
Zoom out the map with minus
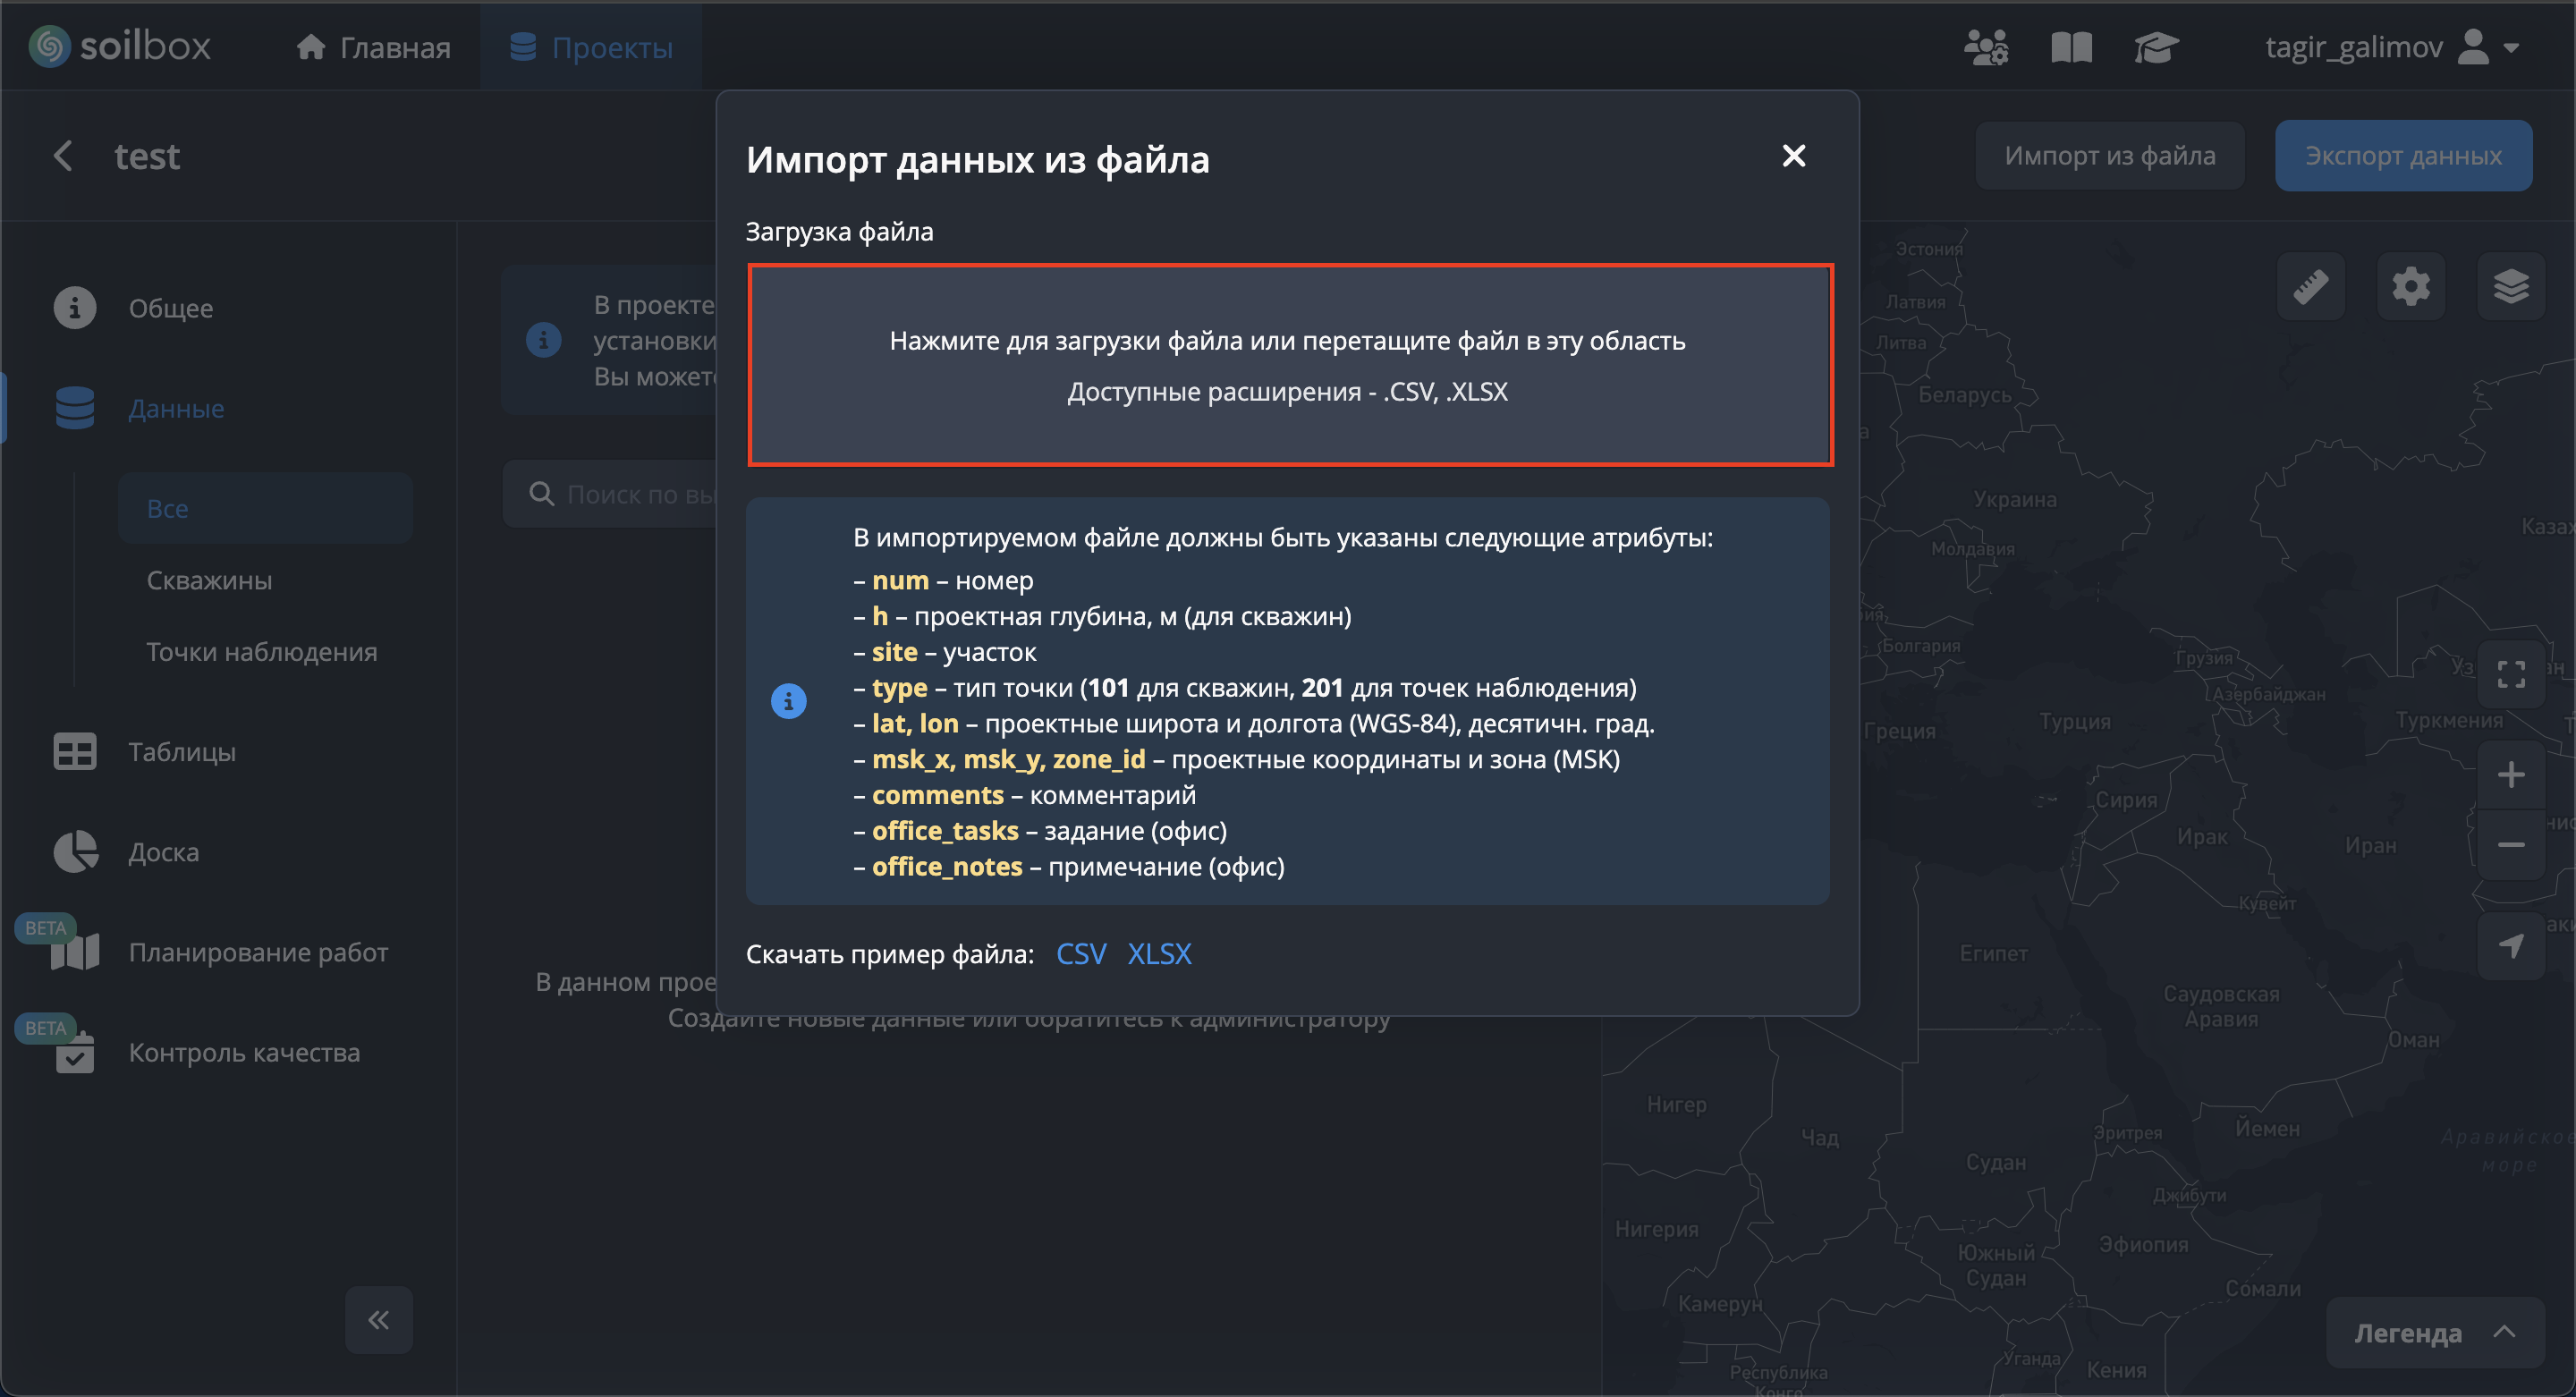2510,845
